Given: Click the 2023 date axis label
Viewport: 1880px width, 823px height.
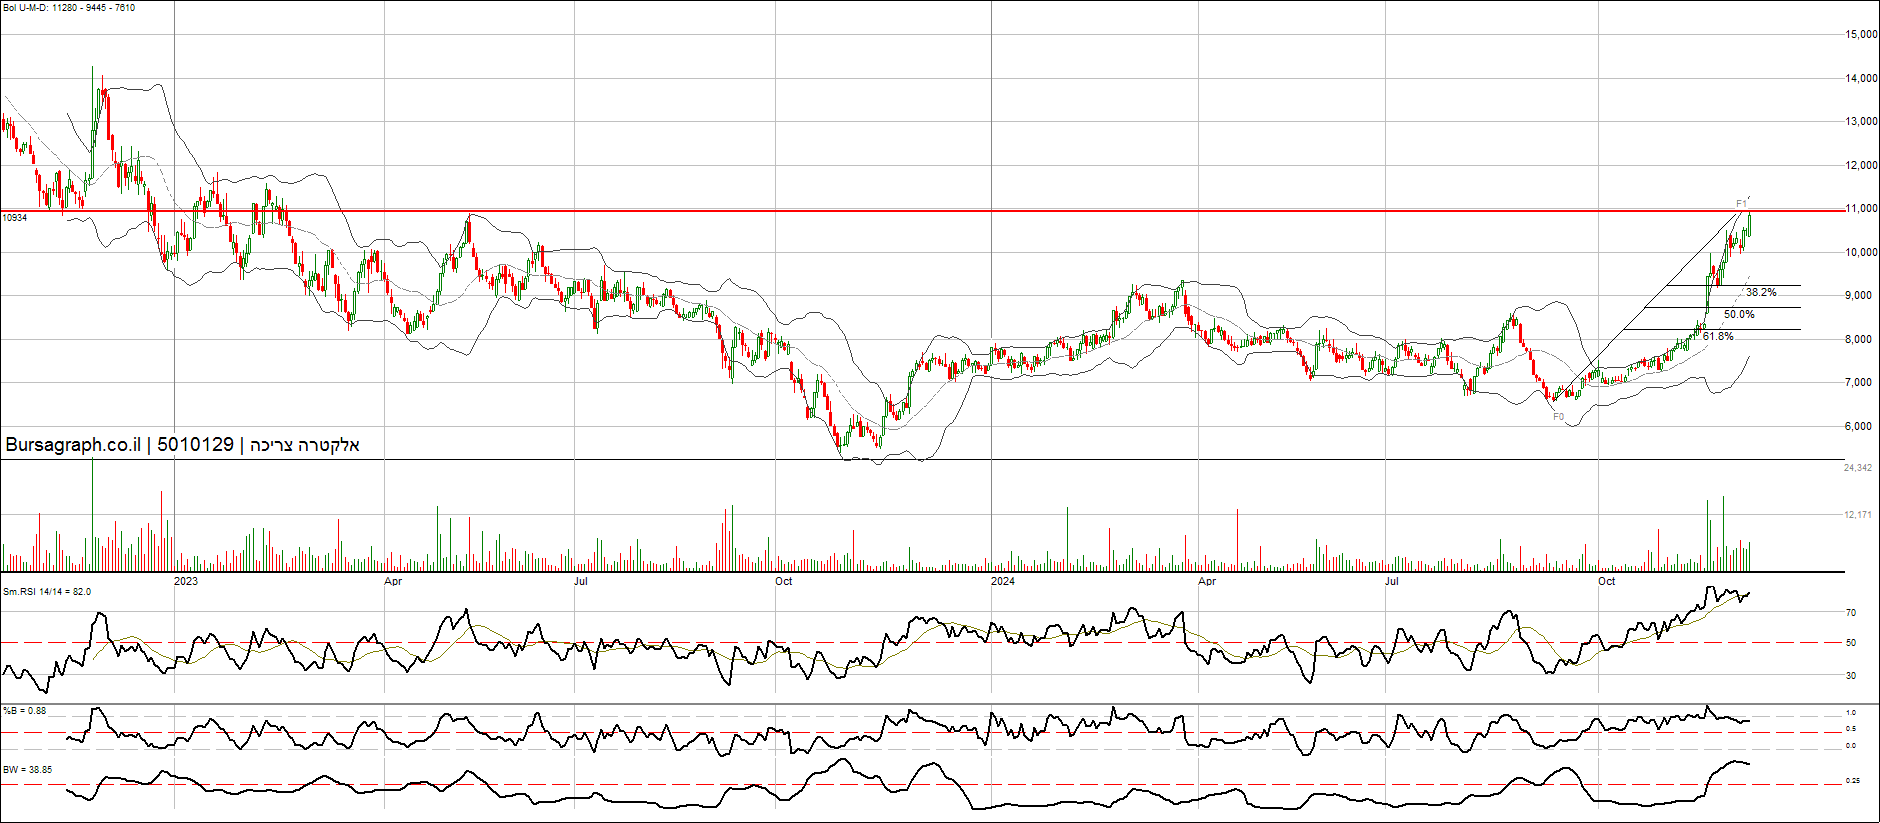Looking at the screenshot, I should pos(186,581).
